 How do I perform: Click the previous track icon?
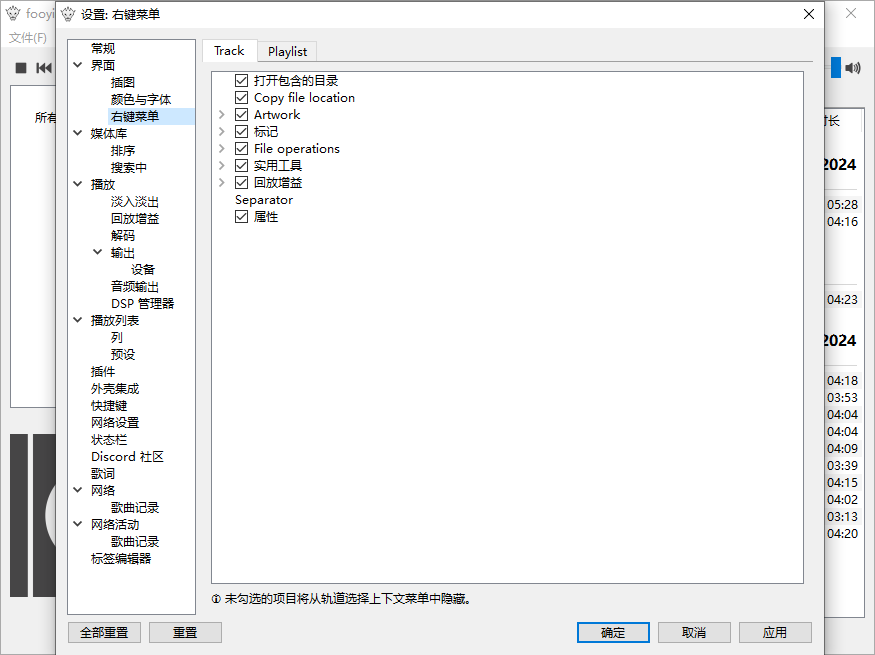tap(43, 68)
